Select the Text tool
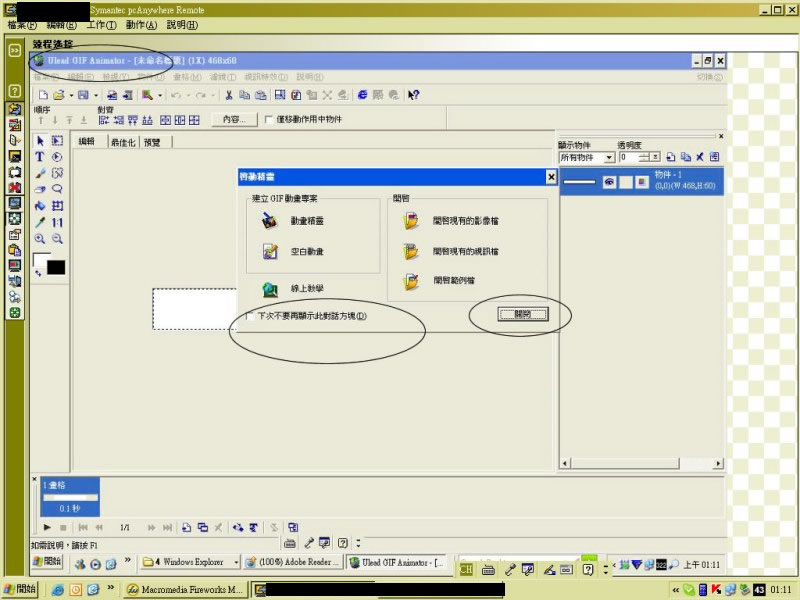 tap(40, 157)
